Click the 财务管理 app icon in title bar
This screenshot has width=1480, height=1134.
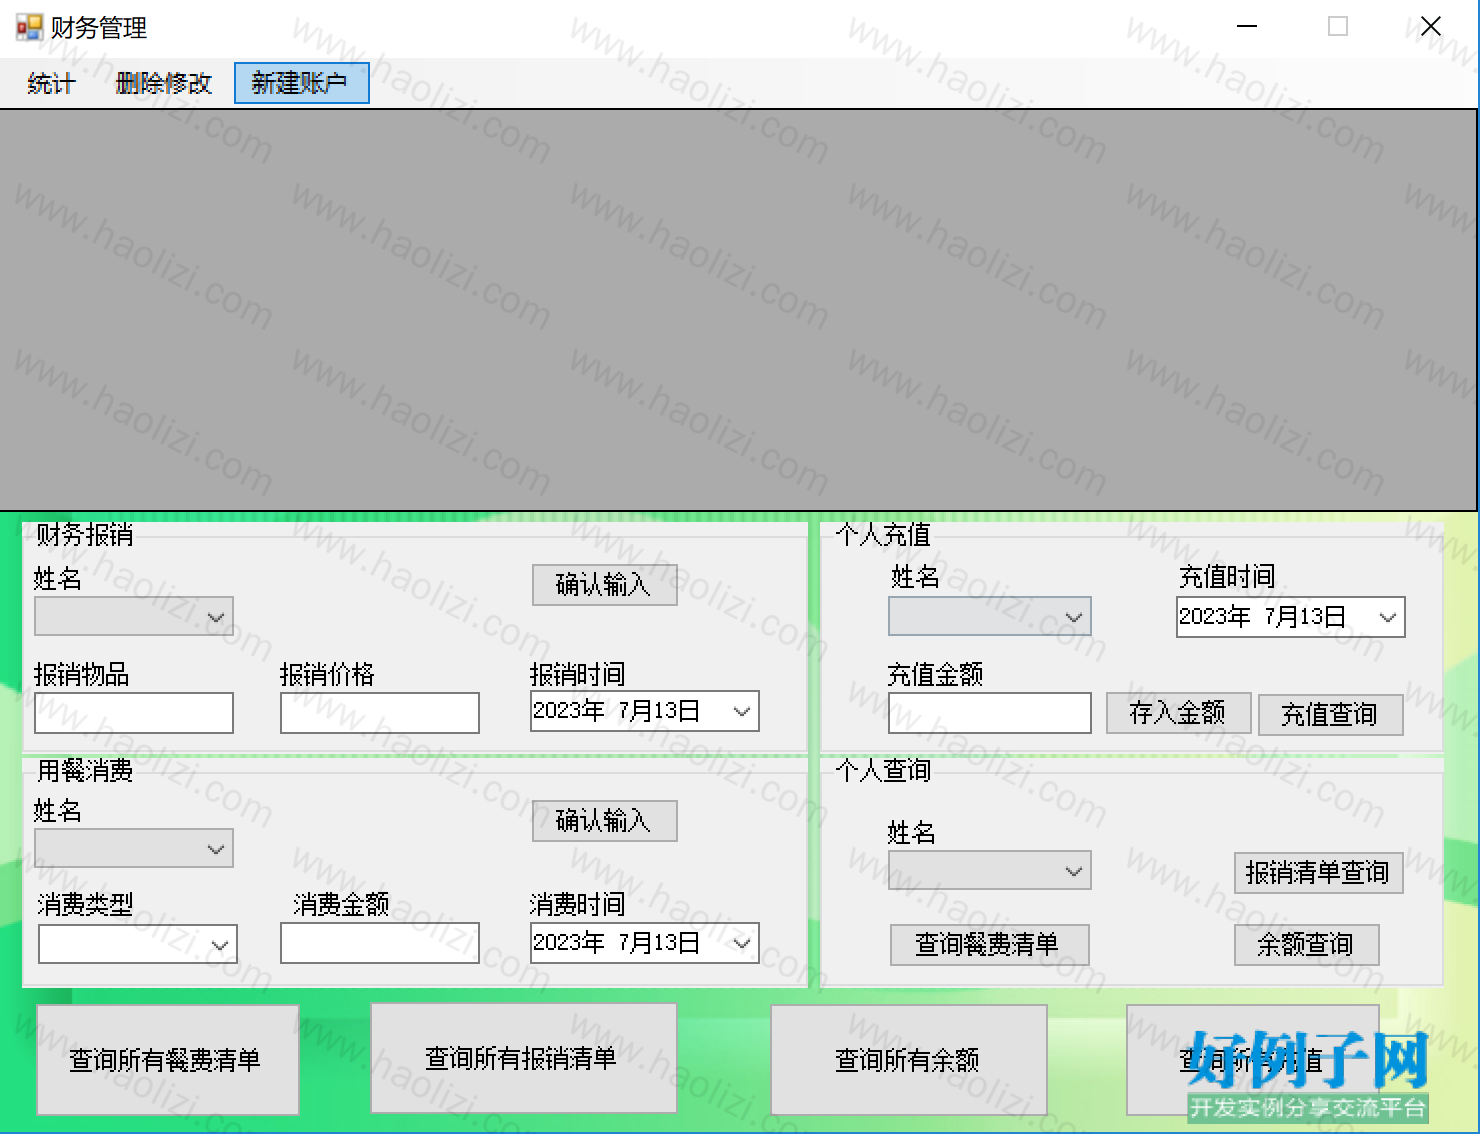tap(29, 27)
